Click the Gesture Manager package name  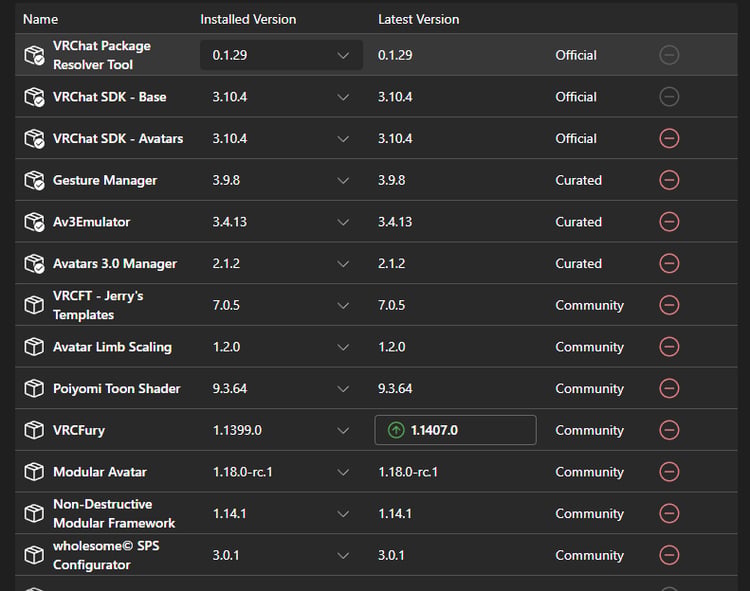pos(105,180)
